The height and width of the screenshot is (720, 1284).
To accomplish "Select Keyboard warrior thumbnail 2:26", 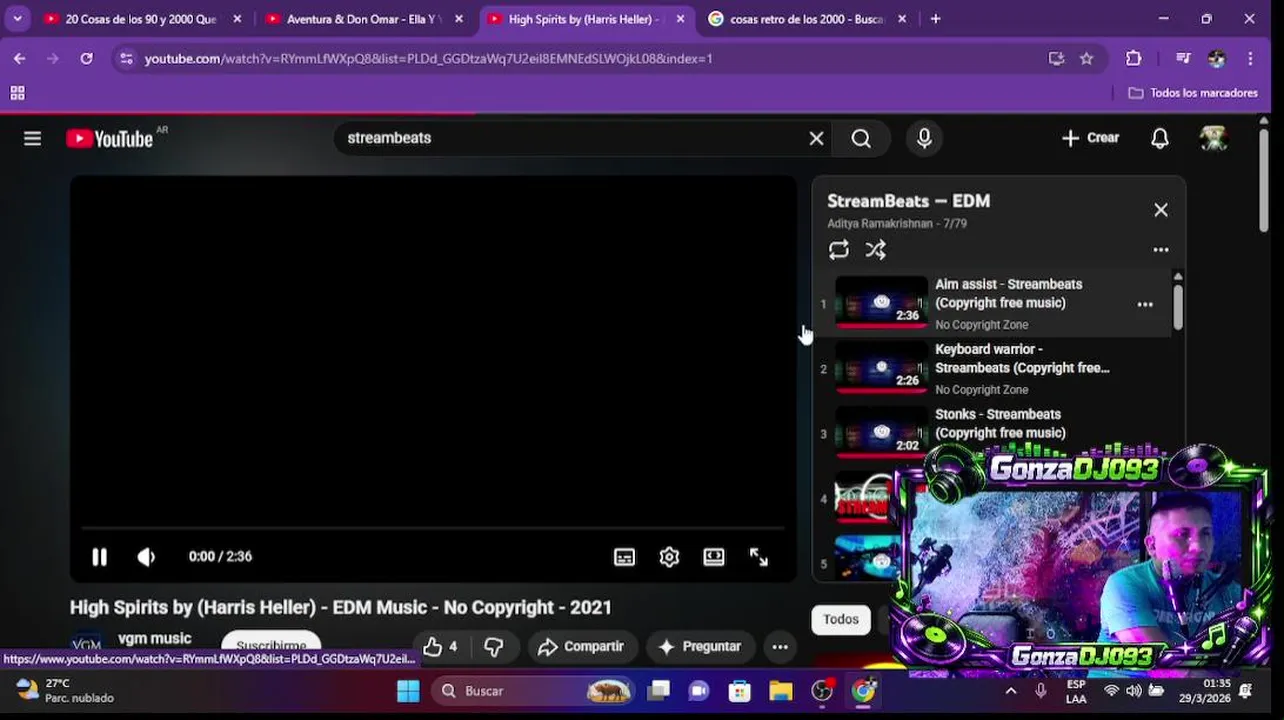I will 881,367.
